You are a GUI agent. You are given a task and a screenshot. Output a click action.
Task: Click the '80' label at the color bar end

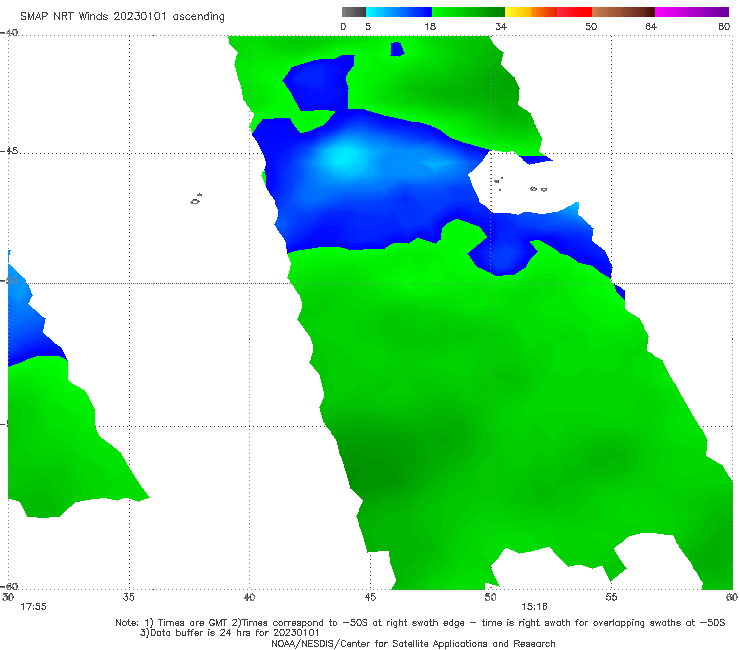click(724, 27)
